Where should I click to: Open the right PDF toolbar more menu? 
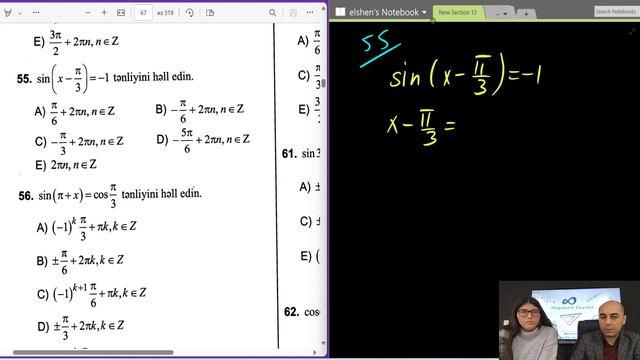(310, 13)
